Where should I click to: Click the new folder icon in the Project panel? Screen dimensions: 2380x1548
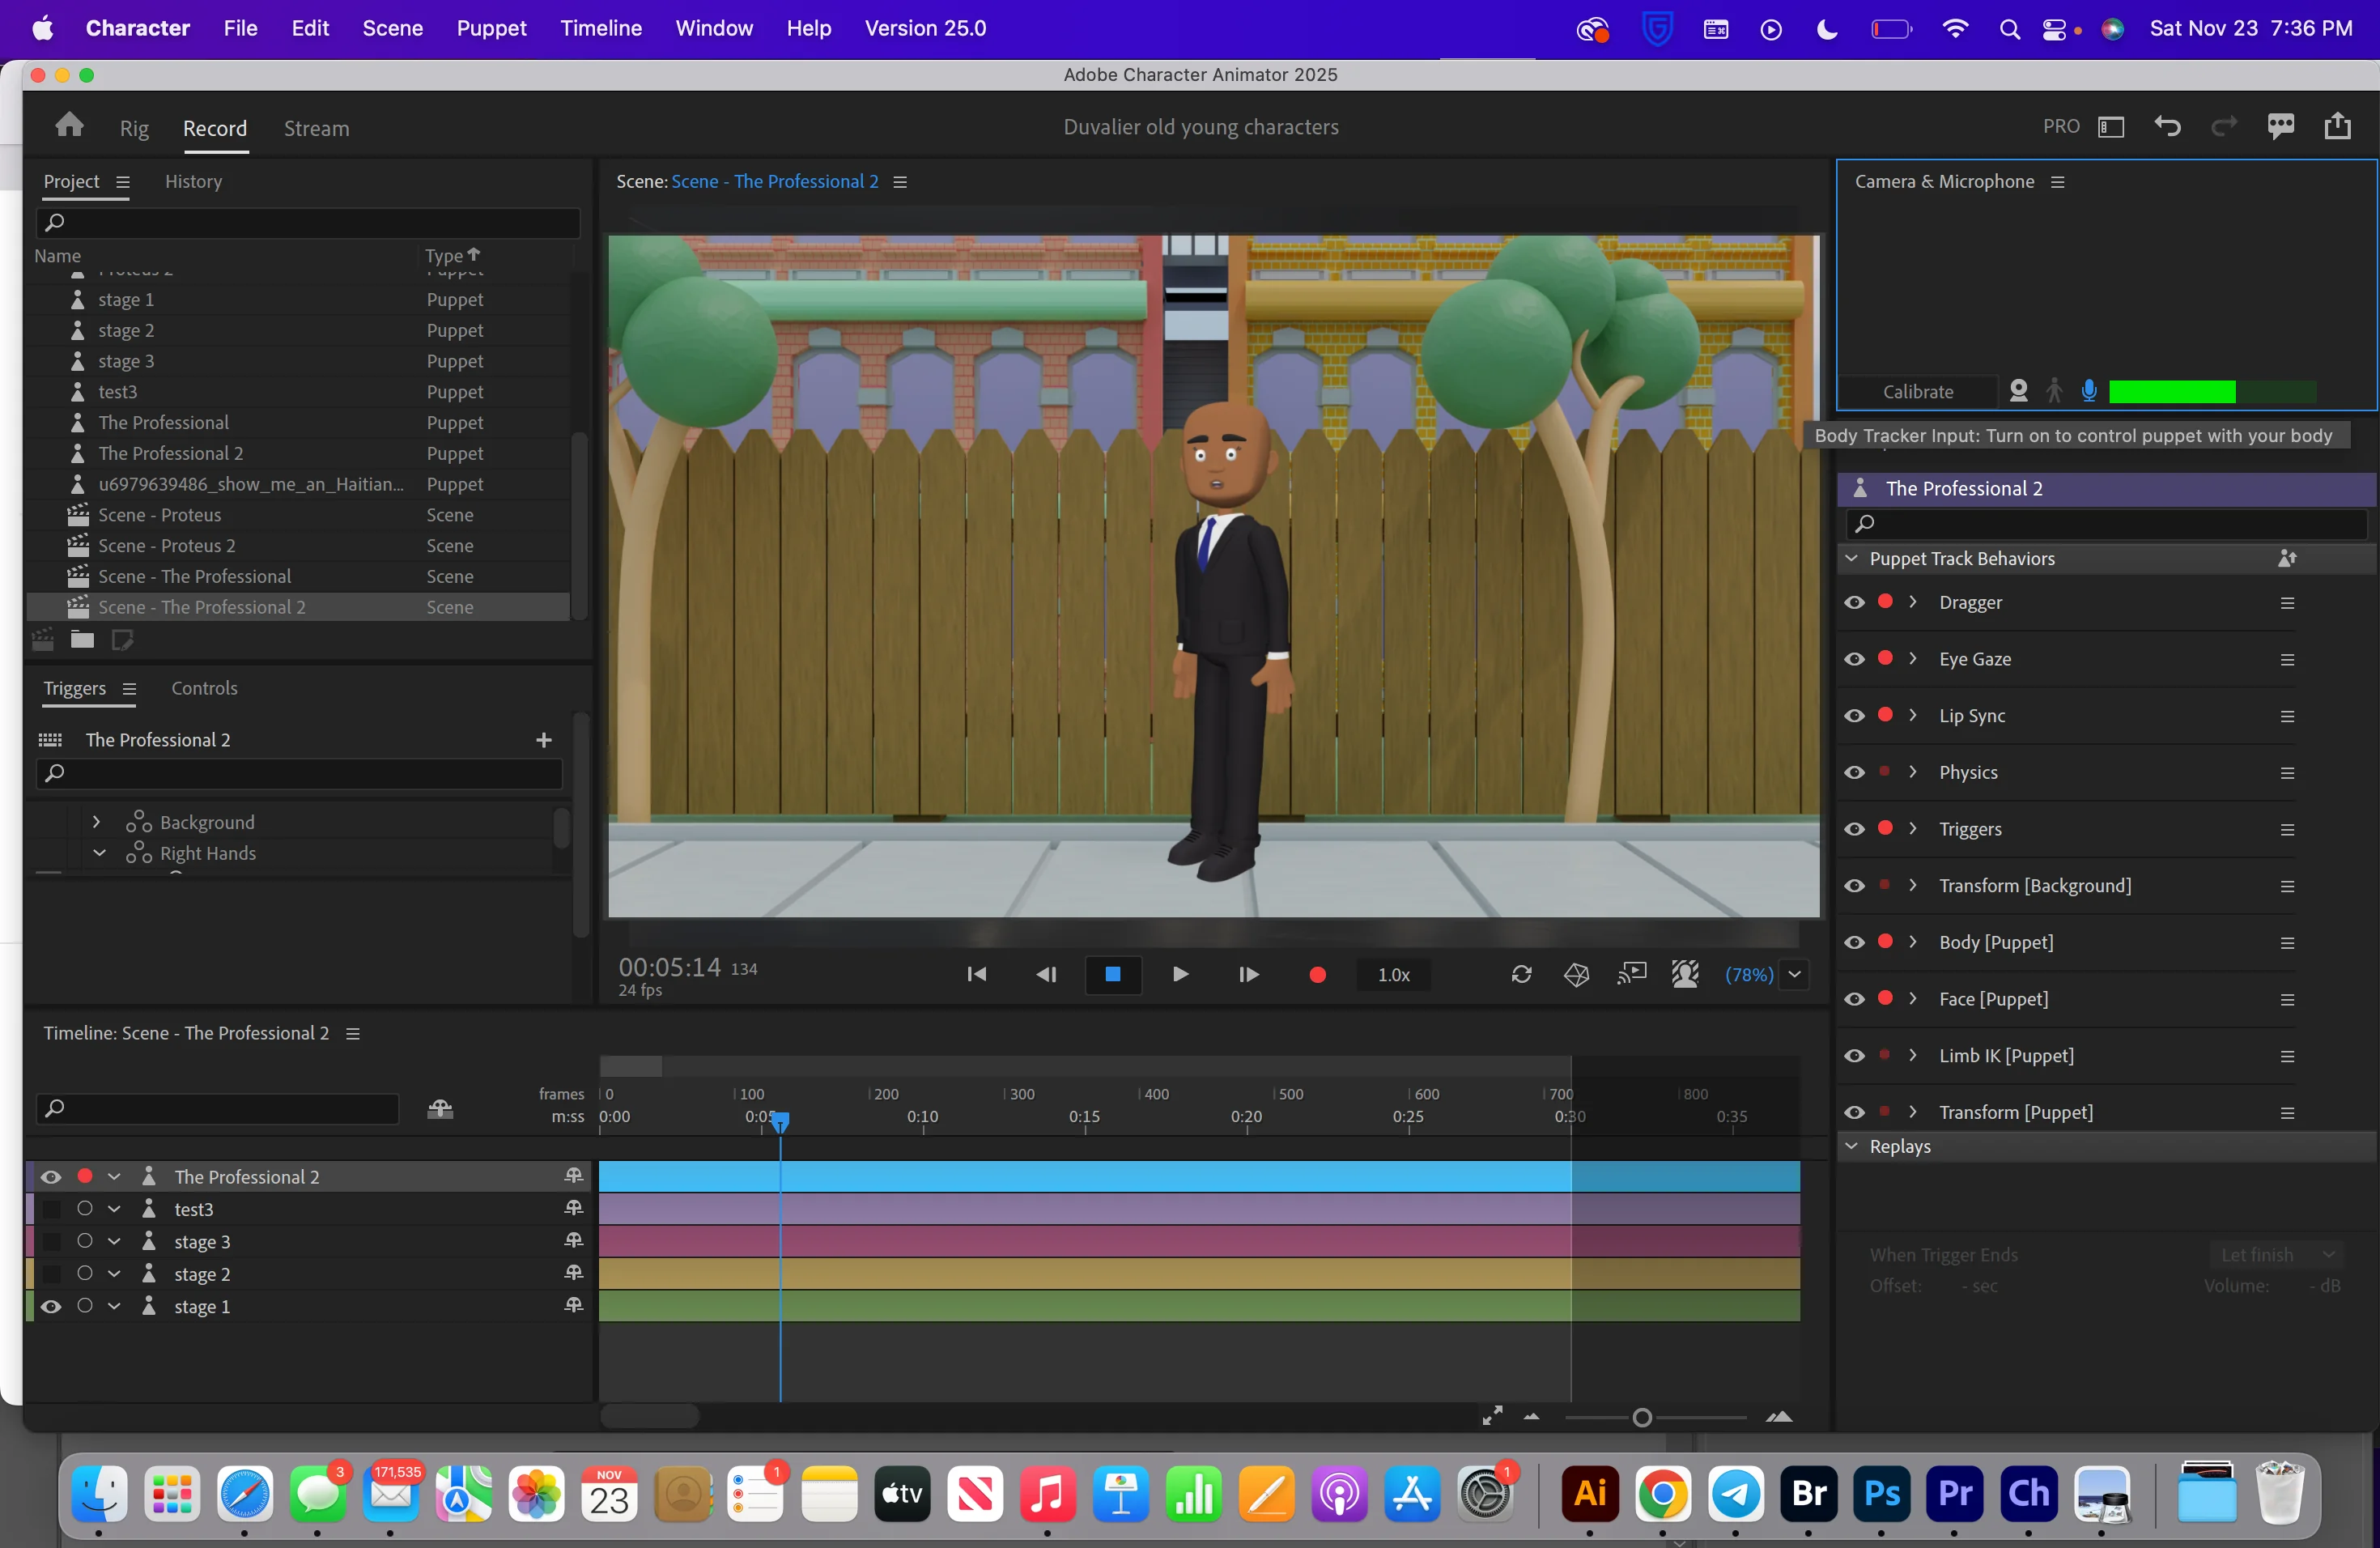coord(81,640)
